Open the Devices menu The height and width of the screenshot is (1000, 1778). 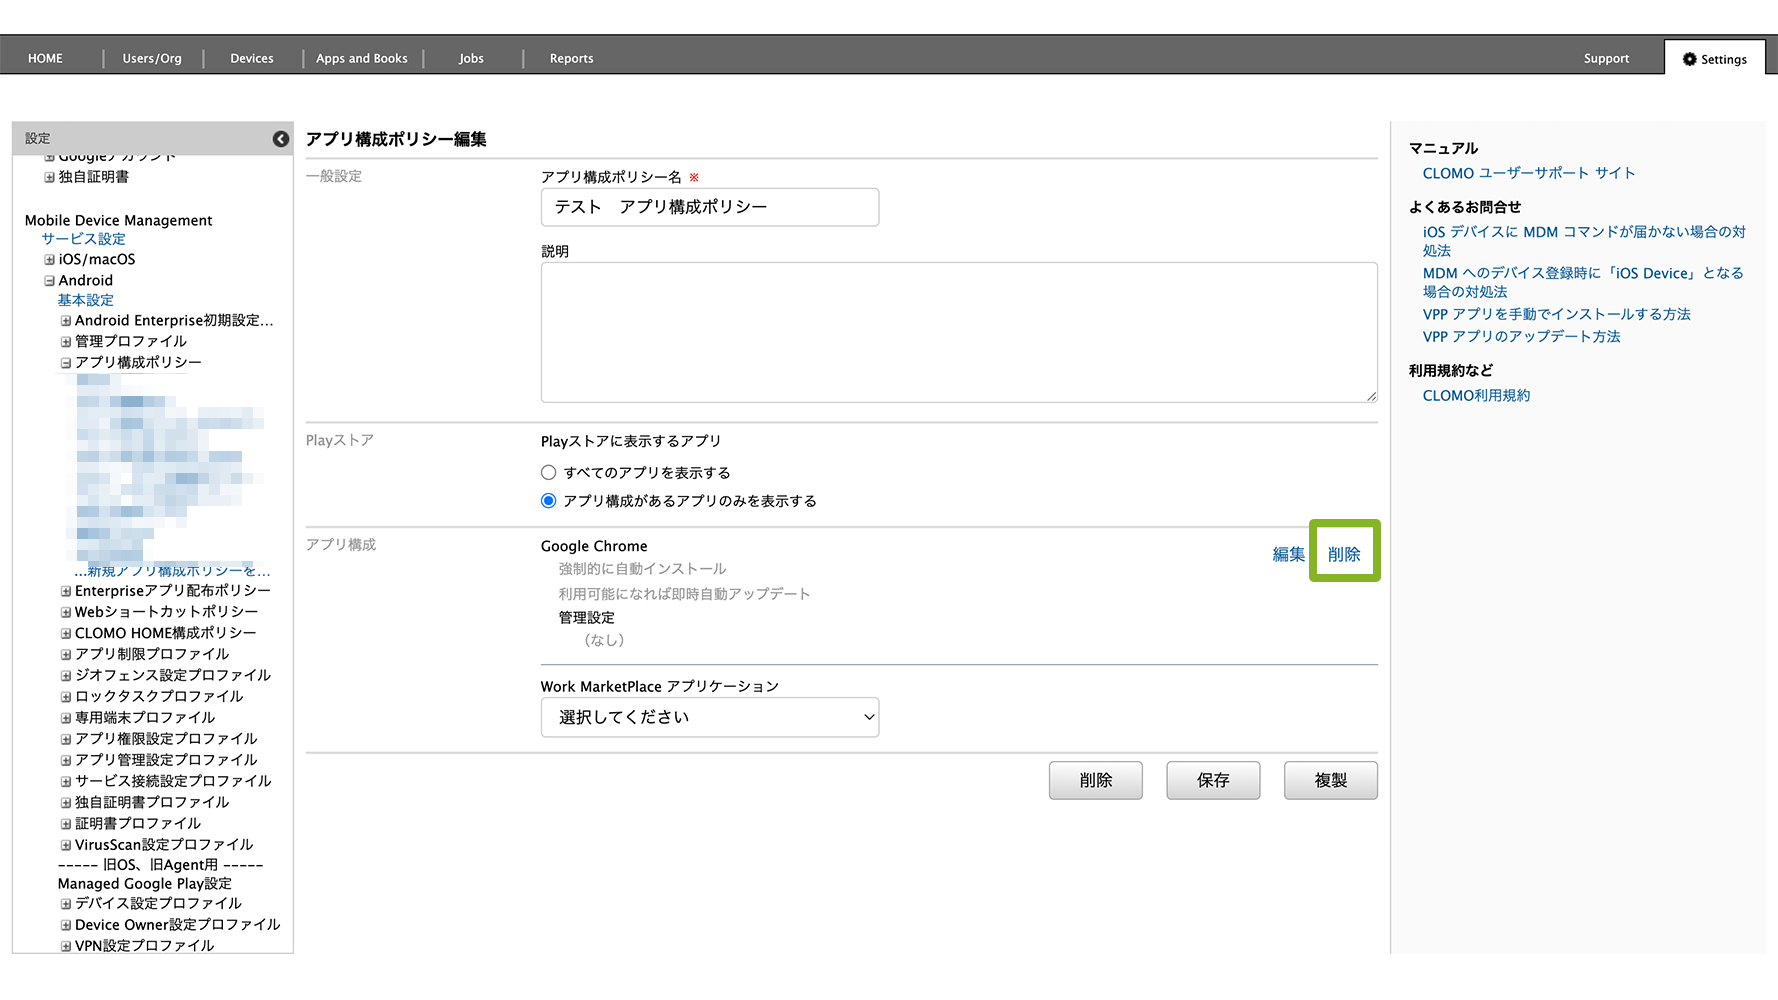[252, 59]
